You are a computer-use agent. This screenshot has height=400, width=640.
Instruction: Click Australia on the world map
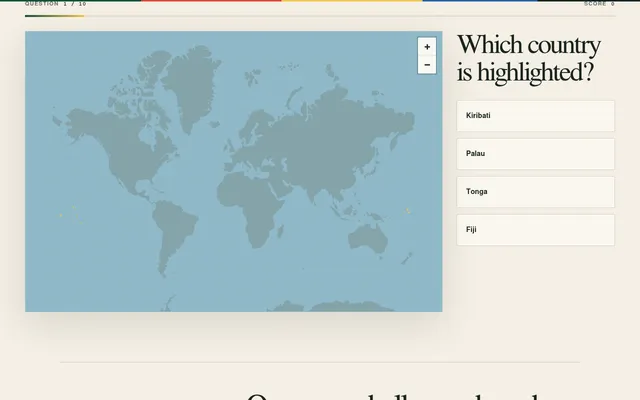[x=368, y=237]
